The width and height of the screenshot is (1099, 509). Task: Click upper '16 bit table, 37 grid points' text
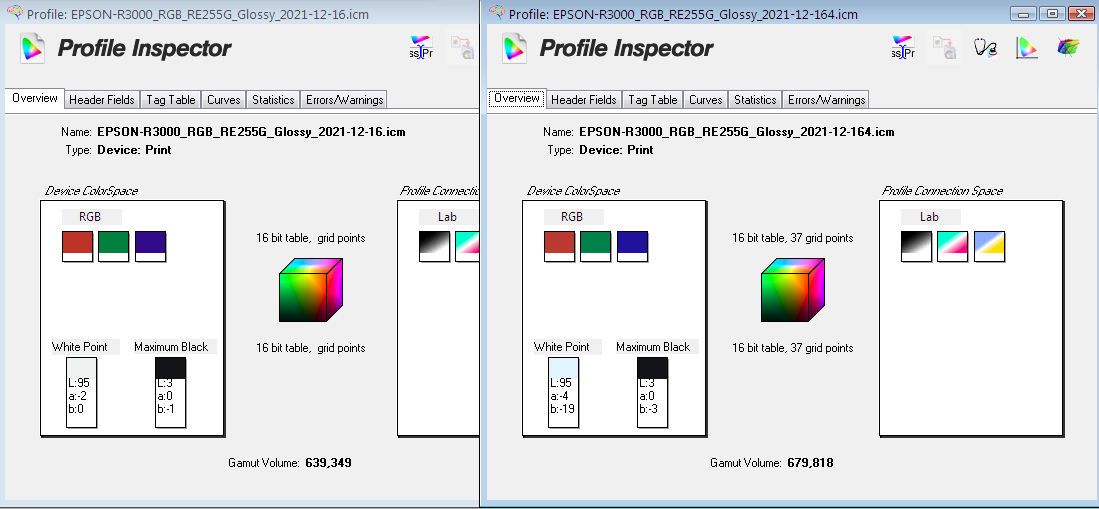793,238
